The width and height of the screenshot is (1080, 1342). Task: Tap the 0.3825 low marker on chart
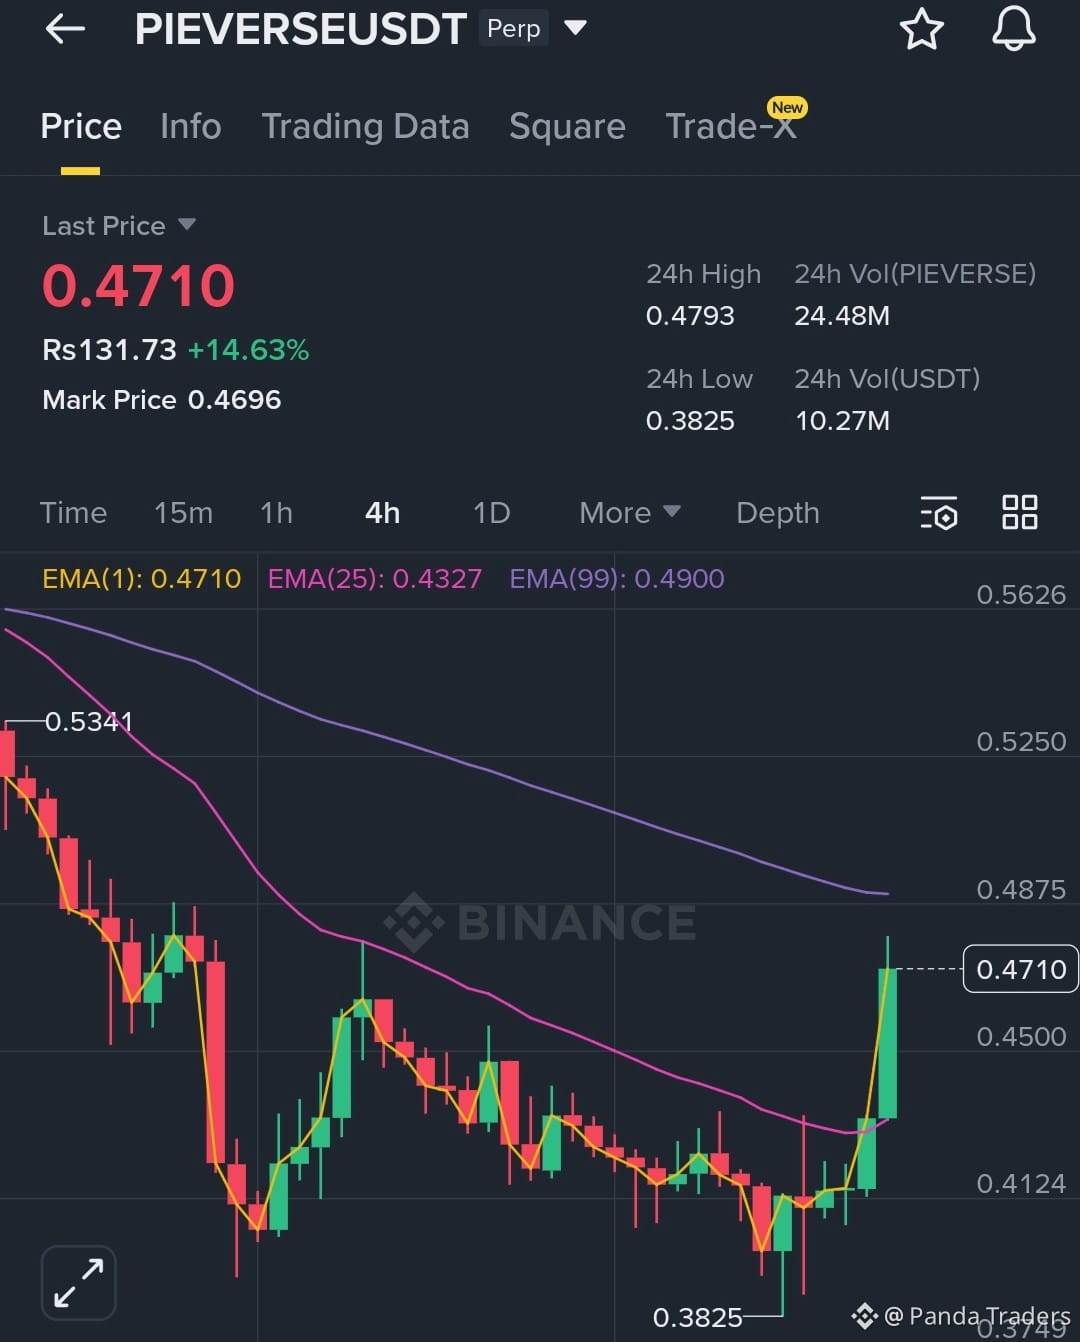(697, 1318)
